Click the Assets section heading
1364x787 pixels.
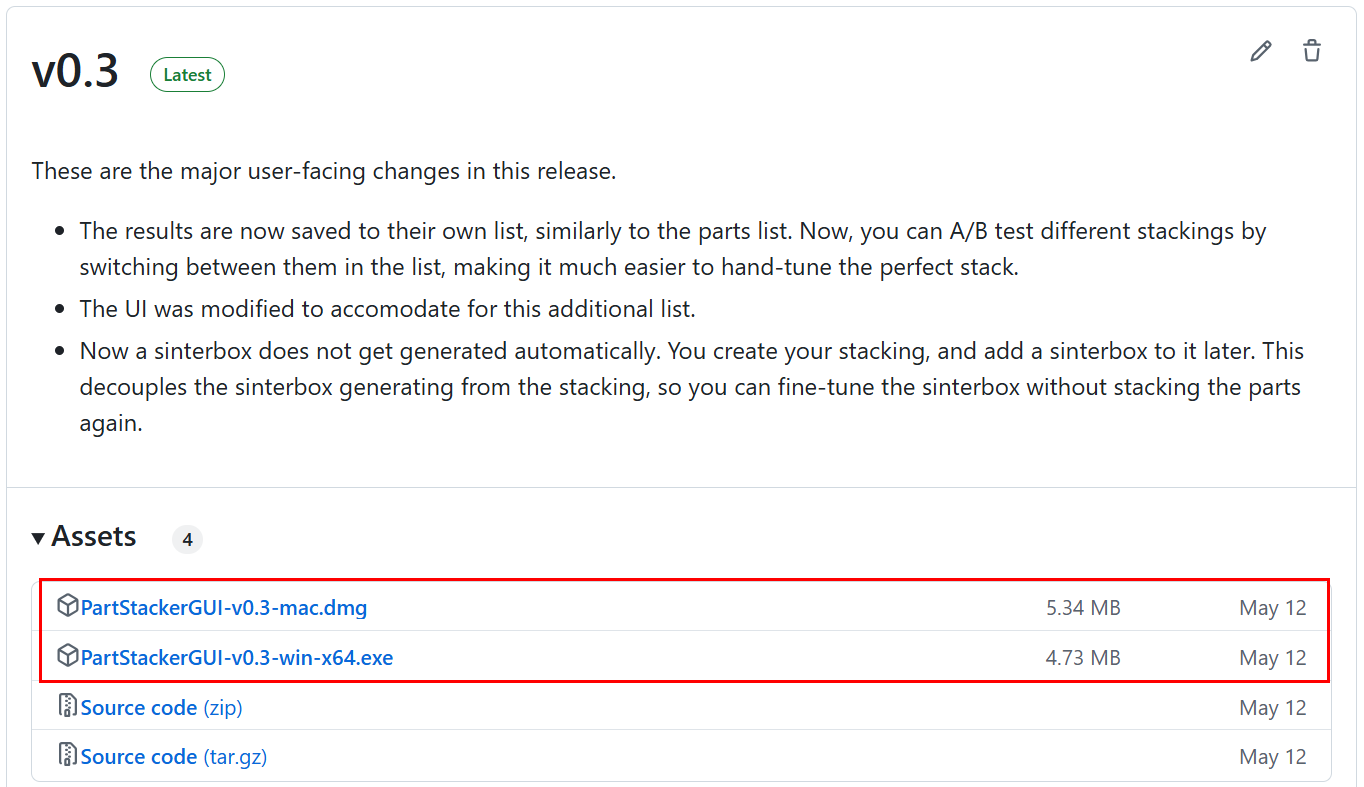tap(94, 537)
